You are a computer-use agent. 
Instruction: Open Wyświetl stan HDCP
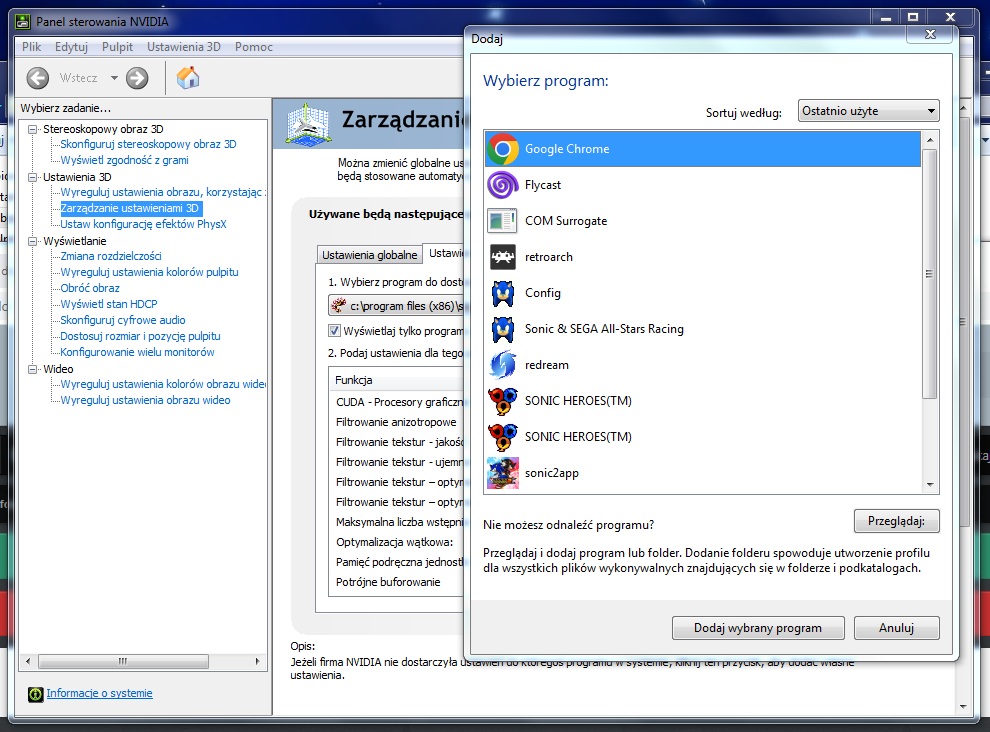(x=109, y=304)
